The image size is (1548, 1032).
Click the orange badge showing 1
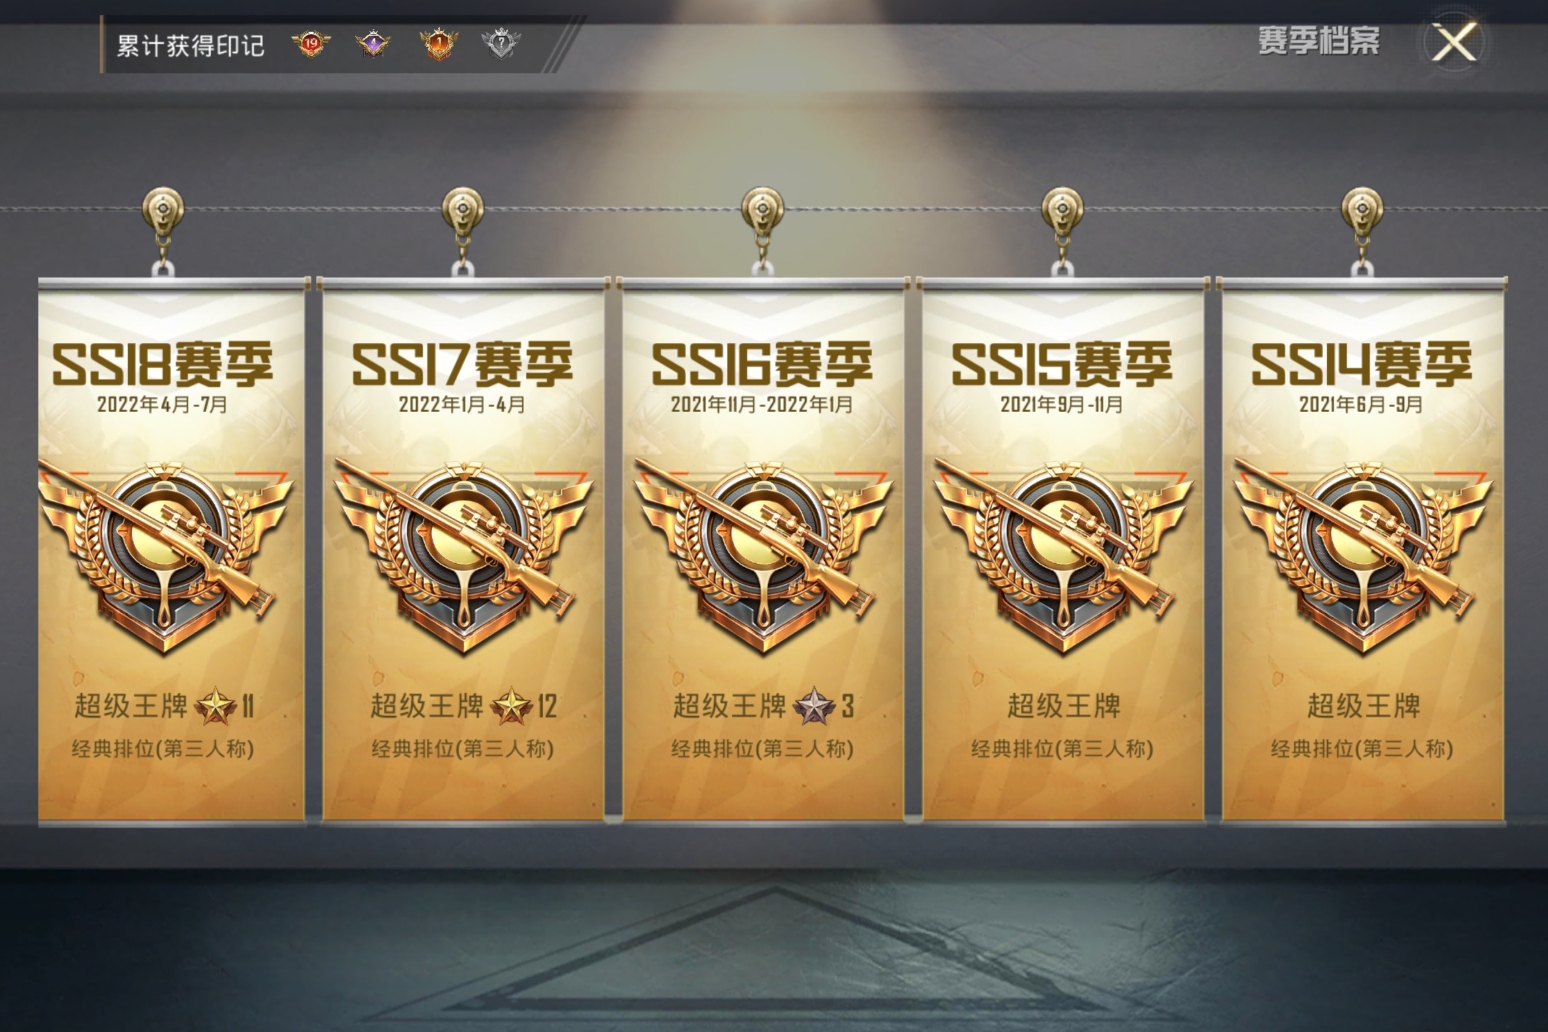point(437,44)
